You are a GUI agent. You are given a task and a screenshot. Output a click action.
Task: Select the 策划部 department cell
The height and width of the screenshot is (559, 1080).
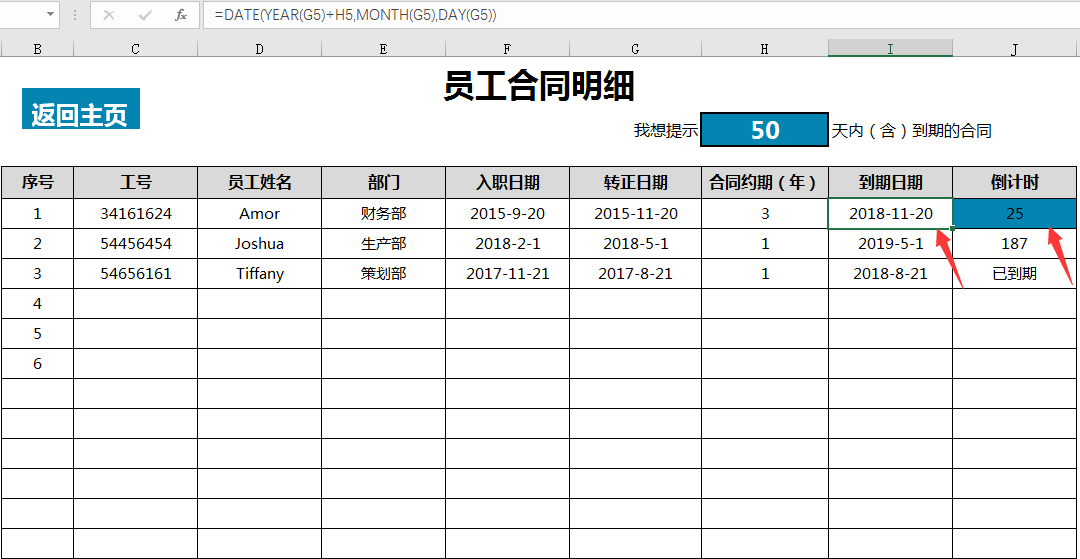click(x=384, y=274)
